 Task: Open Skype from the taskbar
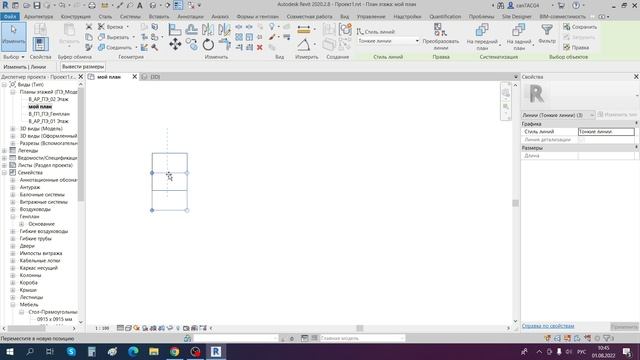(71, 351)
